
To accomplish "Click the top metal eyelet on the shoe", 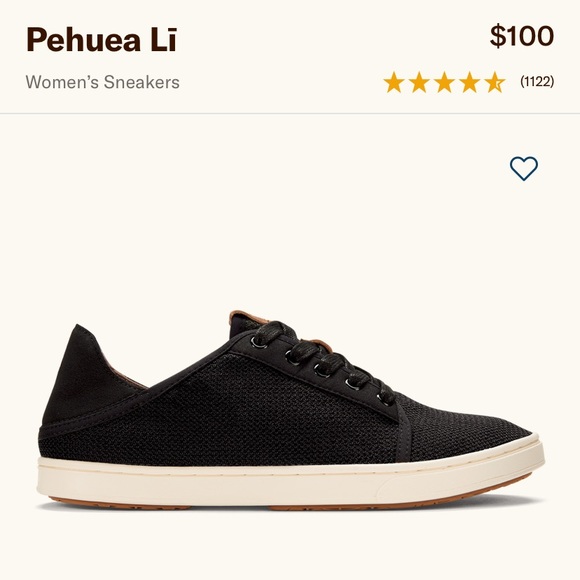I will [257, 342].
